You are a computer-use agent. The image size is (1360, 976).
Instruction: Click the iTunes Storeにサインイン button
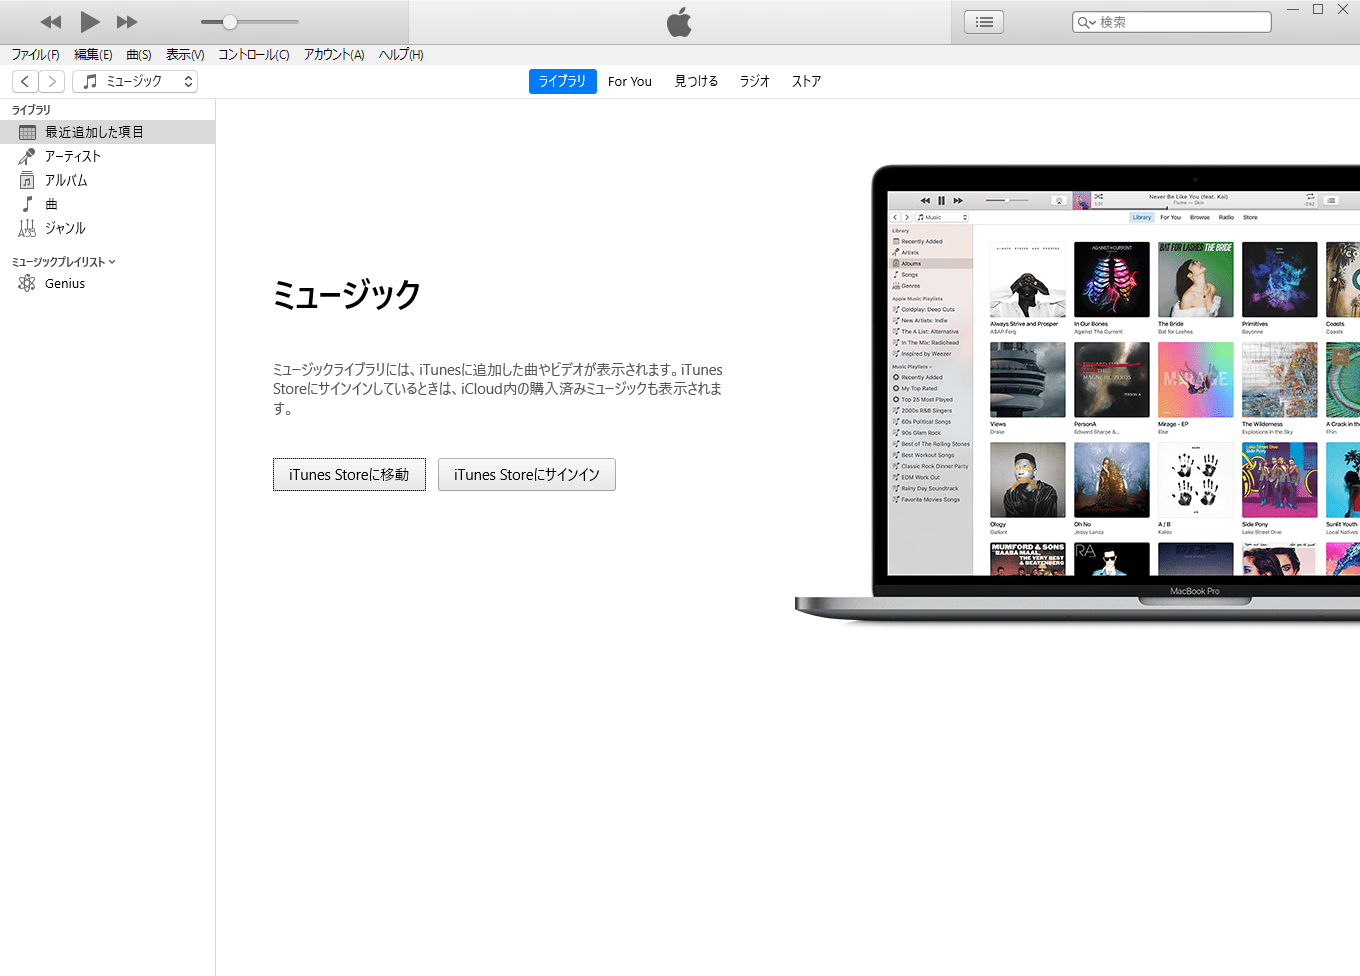pos(527,475)
